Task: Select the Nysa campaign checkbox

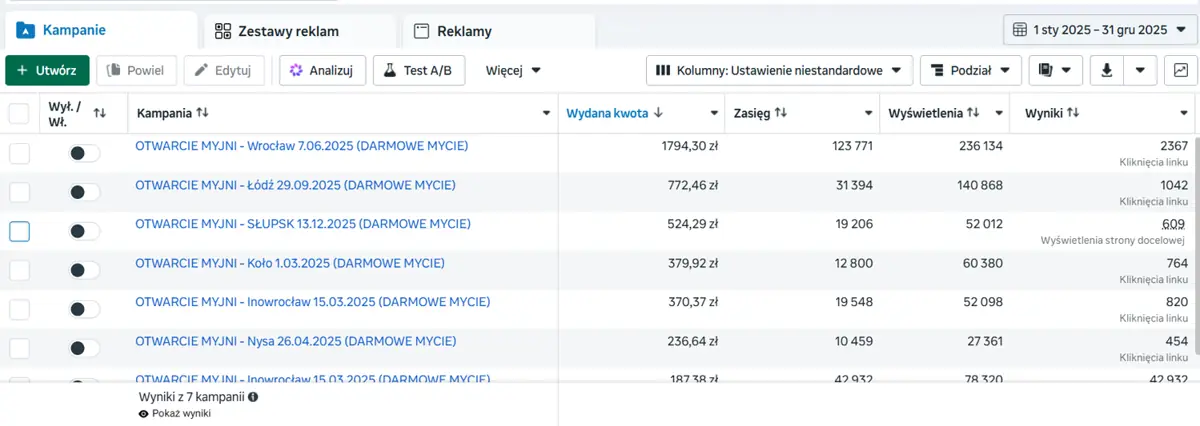Action: click(19, 348)
